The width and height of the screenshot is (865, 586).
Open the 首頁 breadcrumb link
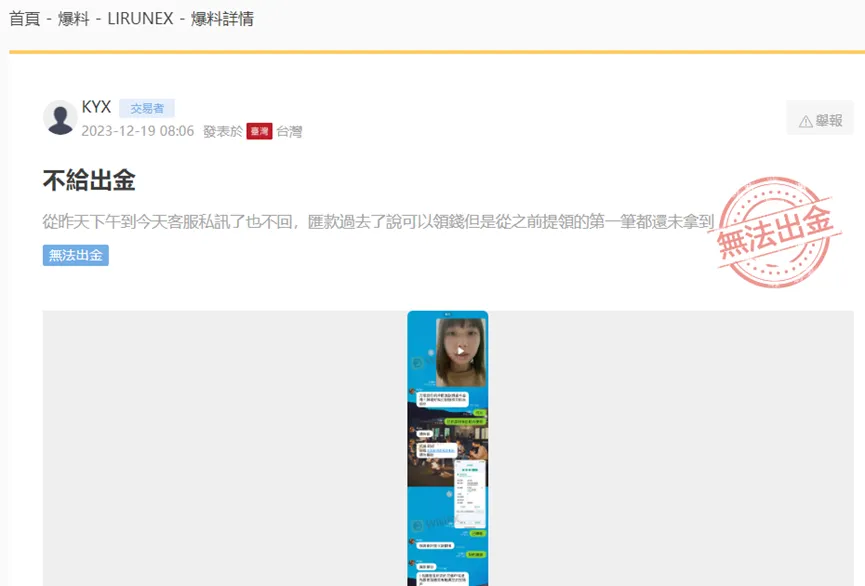click(x=25, y=19)
